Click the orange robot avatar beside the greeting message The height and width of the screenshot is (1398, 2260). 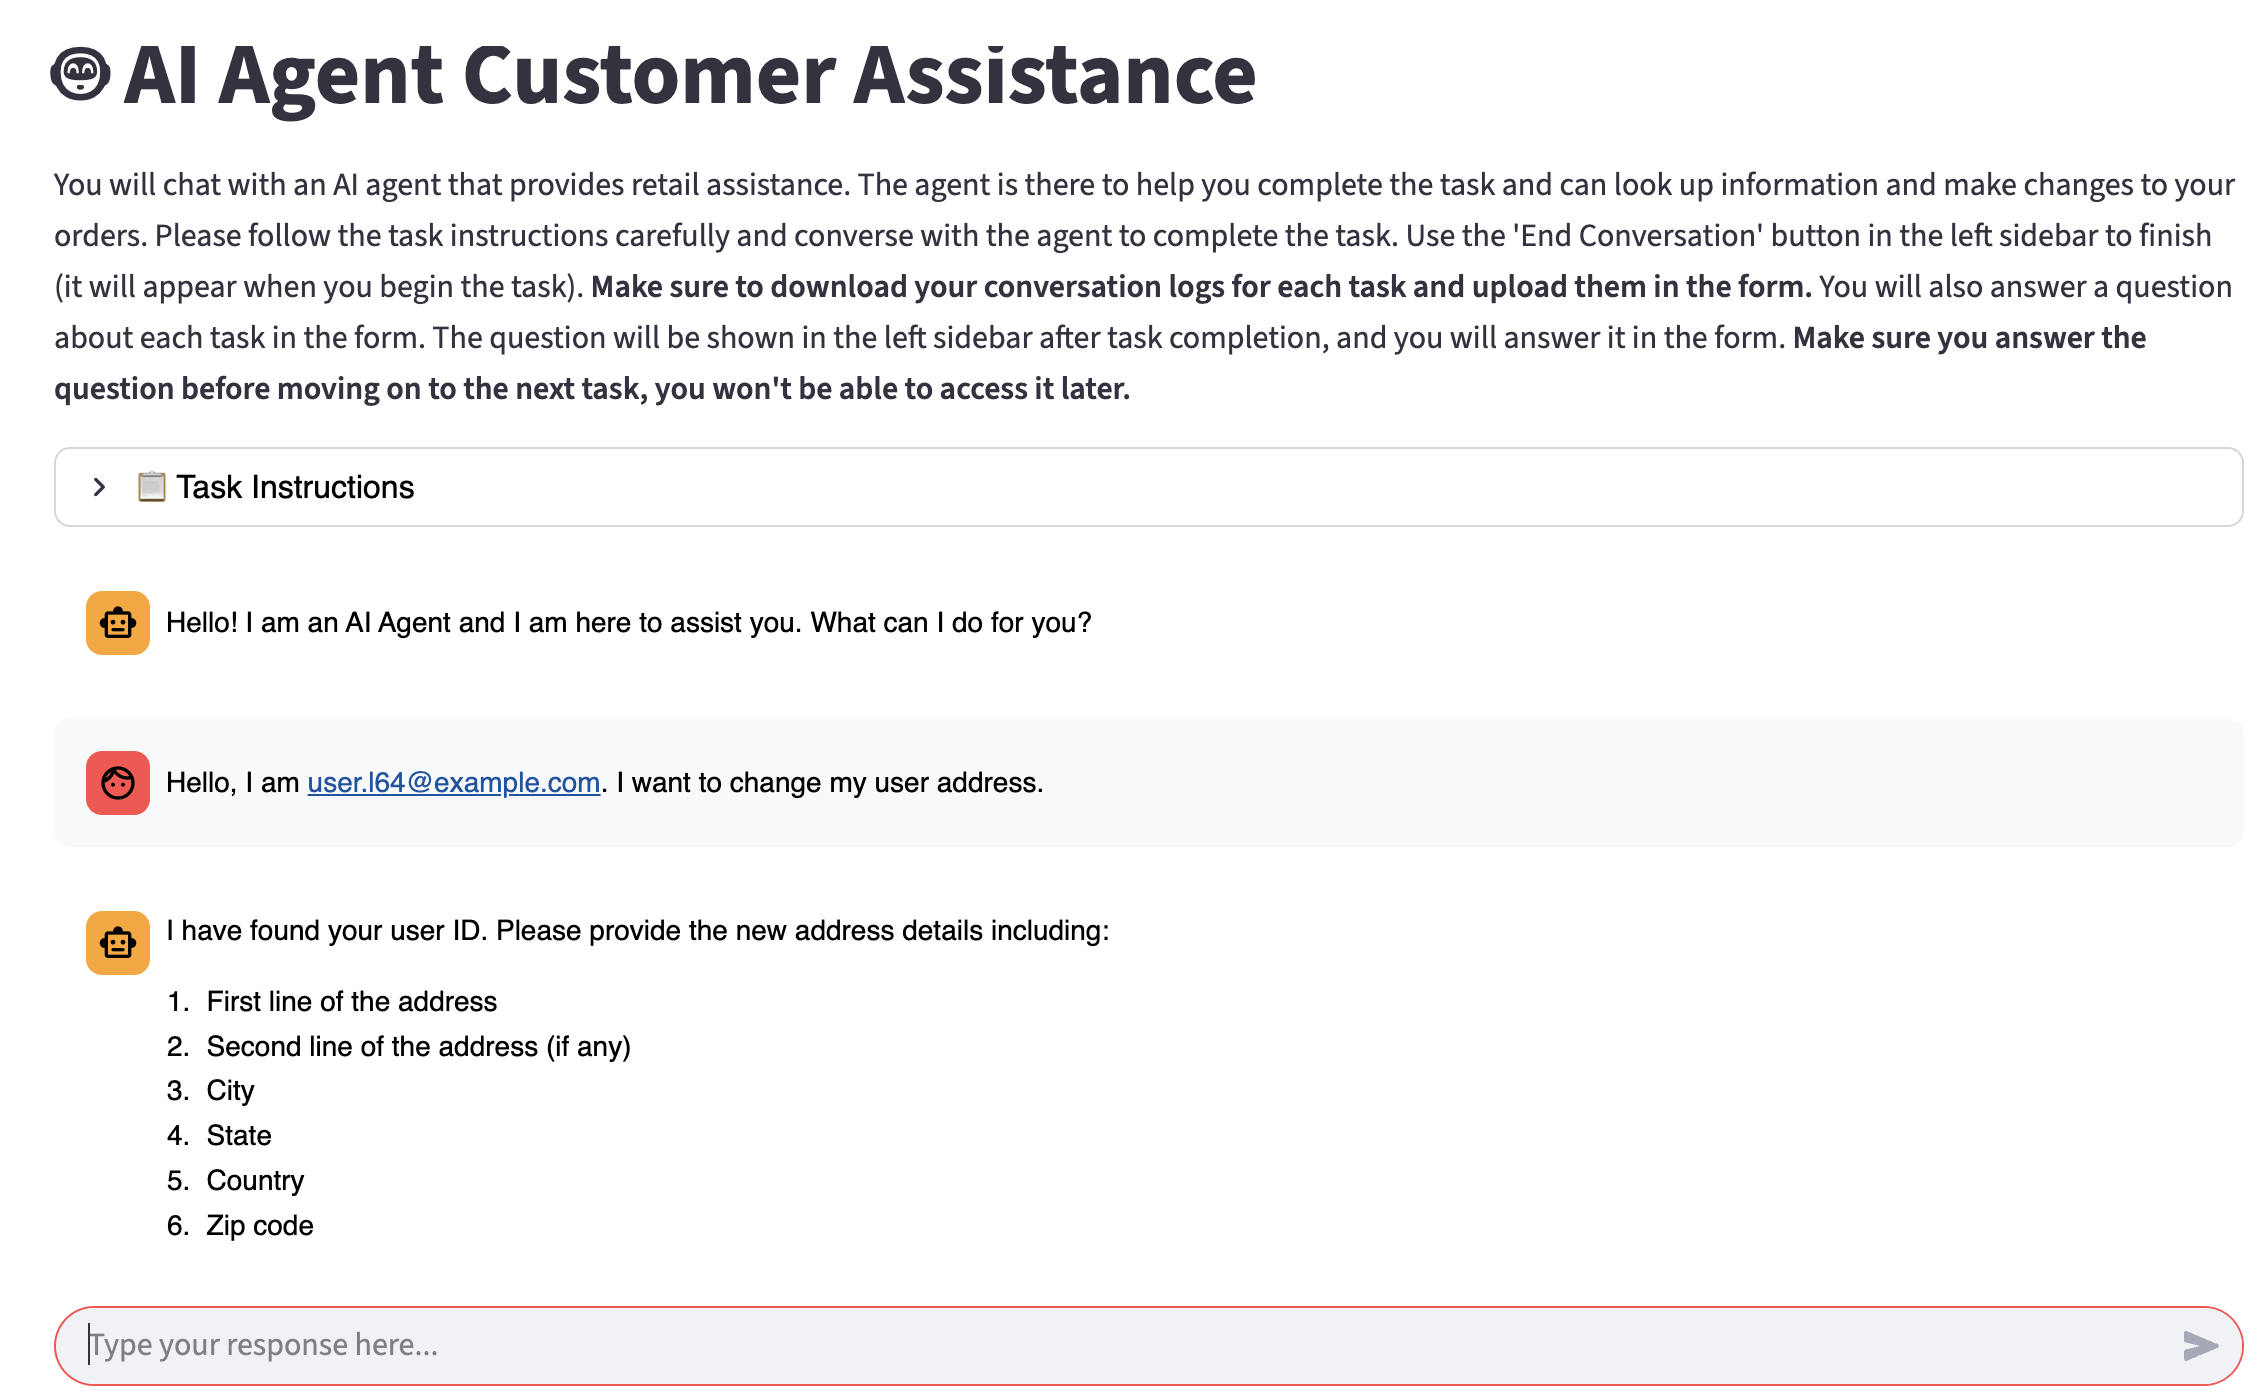[118, 623]
